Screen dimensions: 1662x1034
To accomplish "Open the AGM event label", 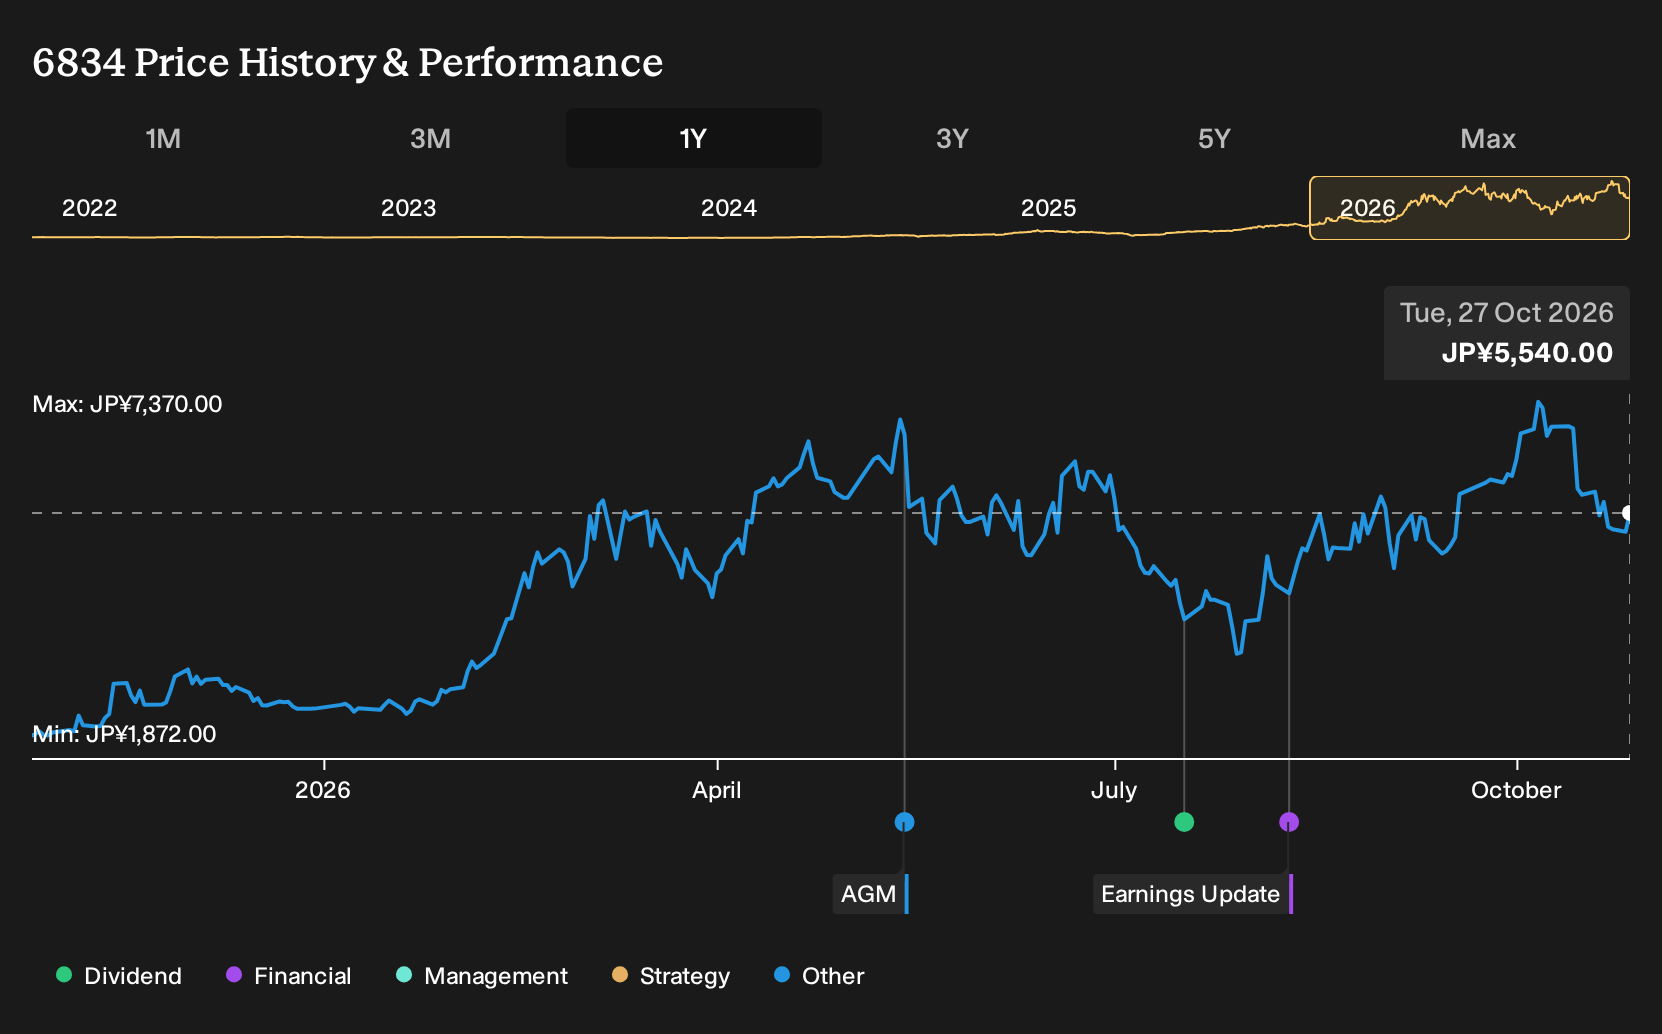I will (x=870, y=894).
